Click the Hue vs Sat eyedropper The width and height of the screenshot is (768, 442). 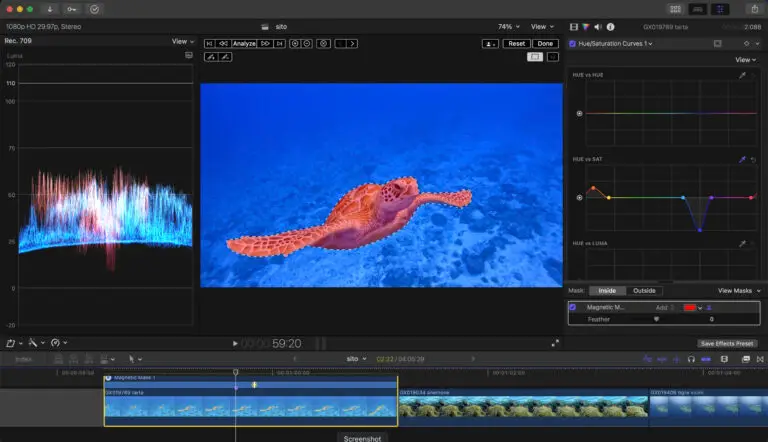tap(743, 159)
